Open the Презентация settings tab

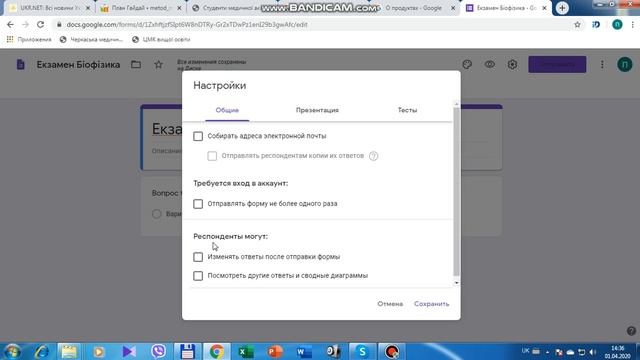pyautogui.click(x=317, y=110)
